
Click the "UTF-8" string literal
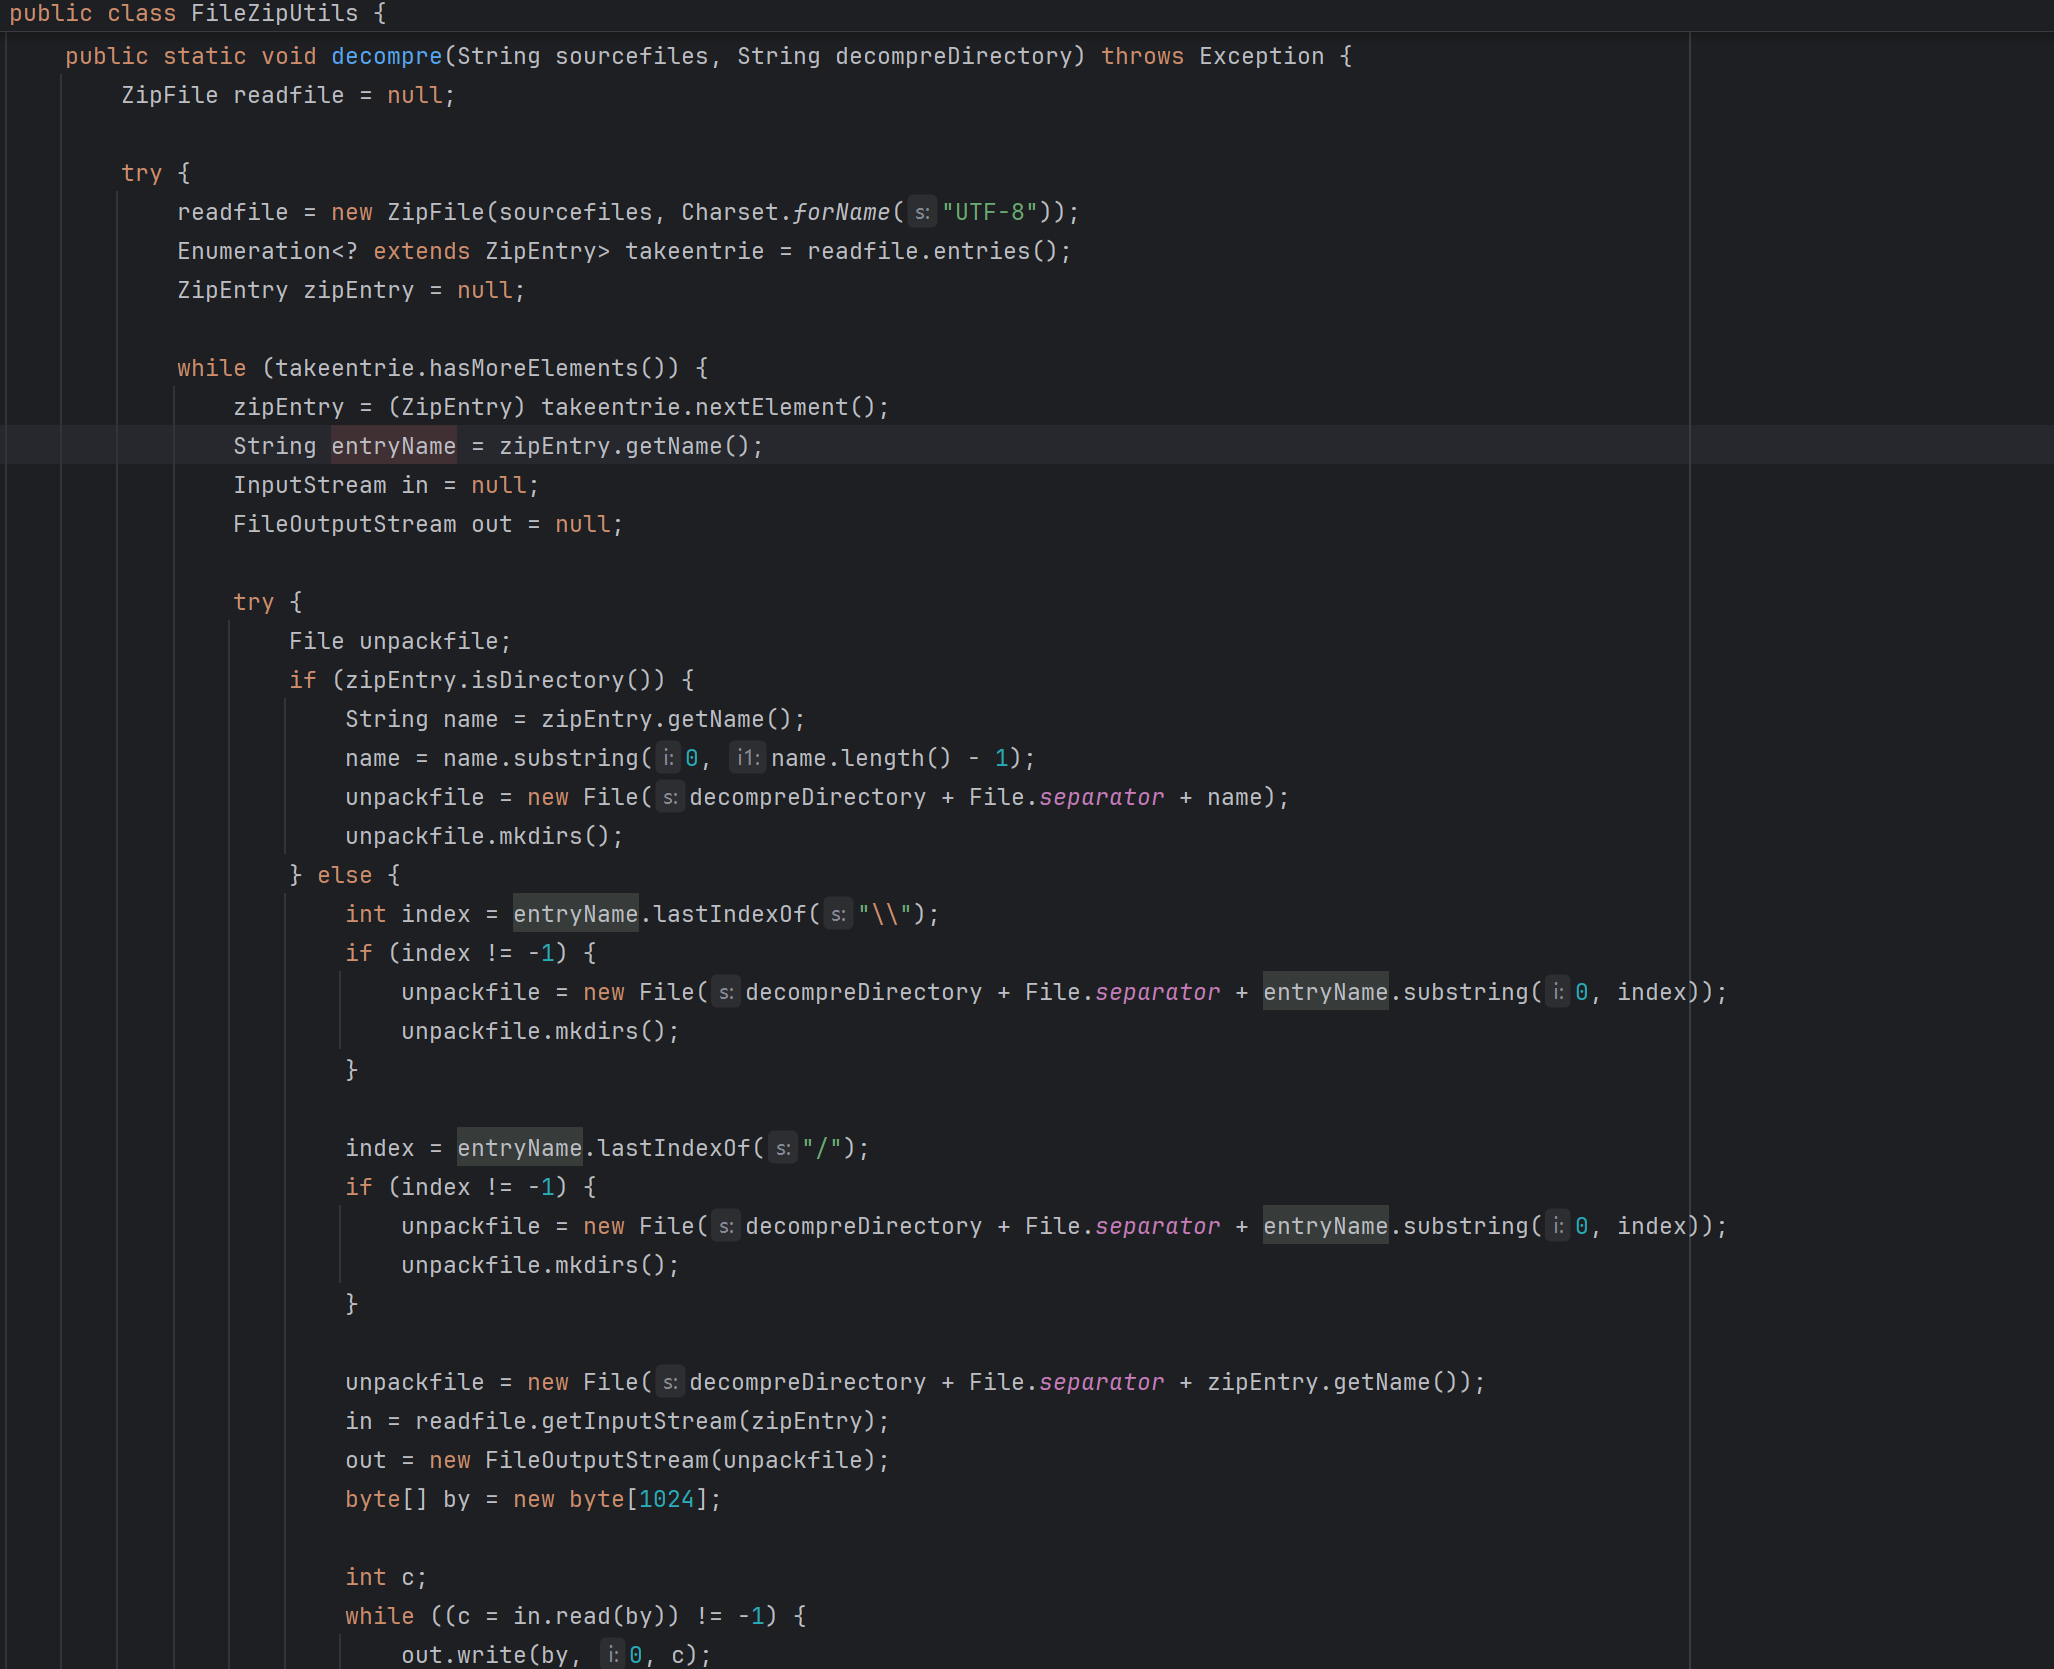tap(989, 213)
